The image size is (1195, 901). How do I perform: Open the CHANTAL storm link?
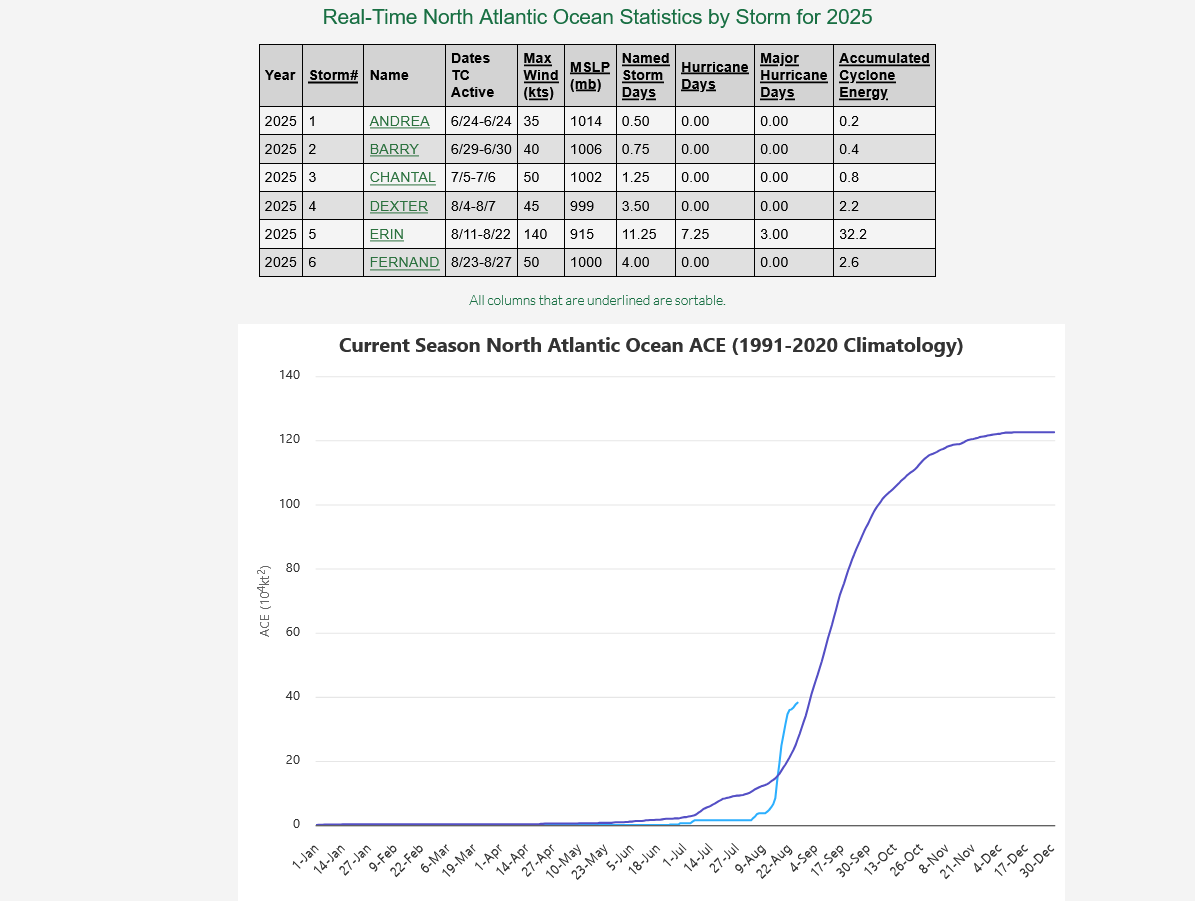coord(402,177)
